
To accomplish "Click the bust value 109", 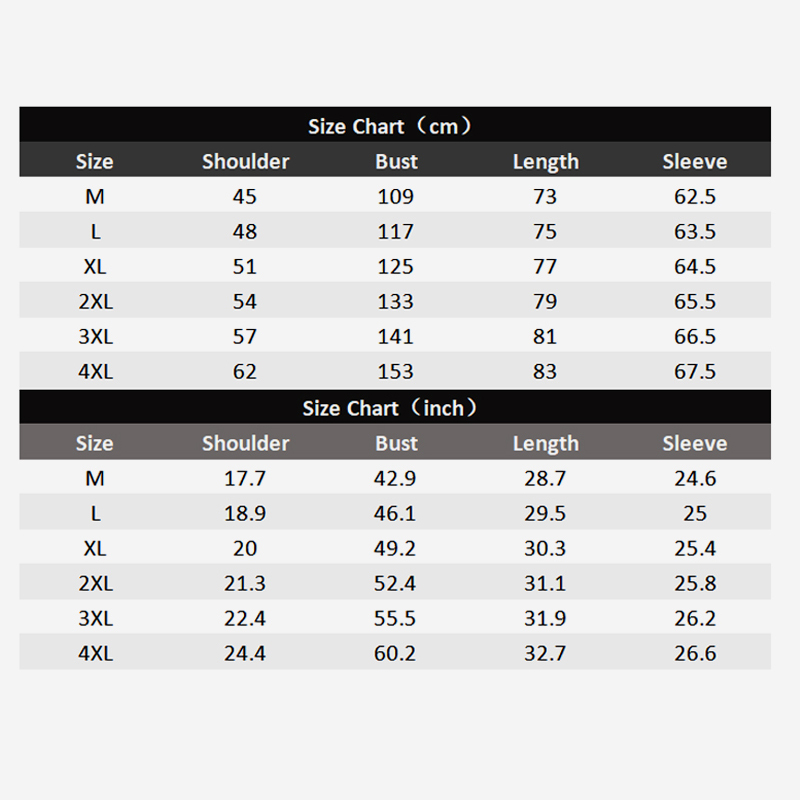I will (x=396, y=196).
